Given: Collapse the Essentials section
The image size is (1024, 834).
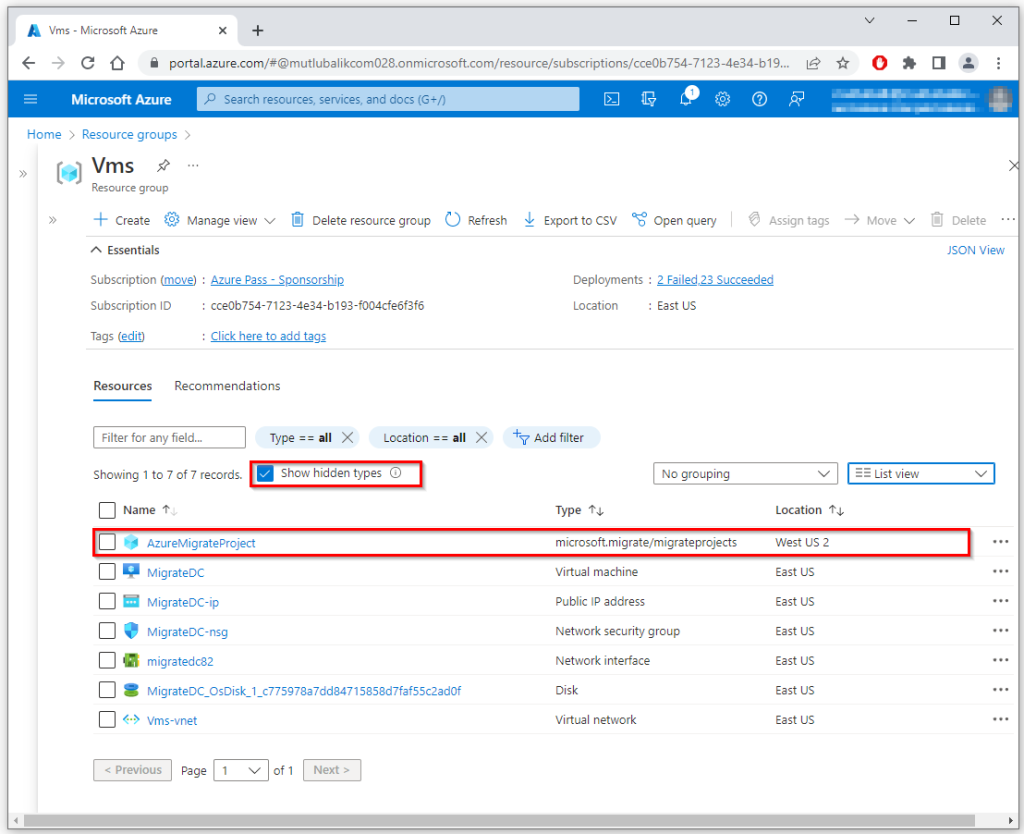Looking at the screenshot, I should click(x=125, y=250).
